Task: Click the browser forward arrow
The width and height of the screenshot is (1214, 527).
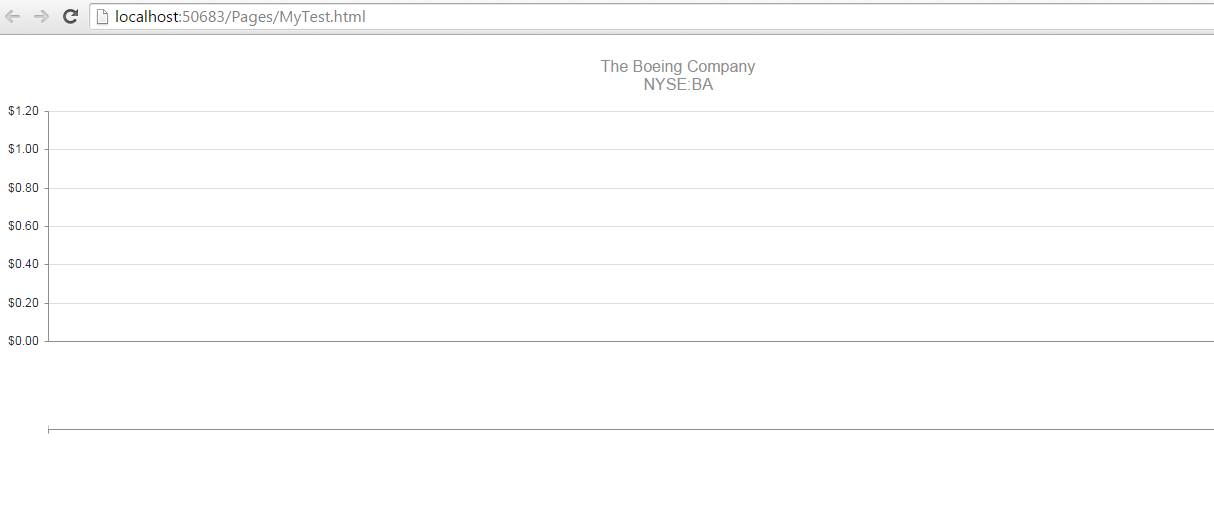Action: pos(42,16)
